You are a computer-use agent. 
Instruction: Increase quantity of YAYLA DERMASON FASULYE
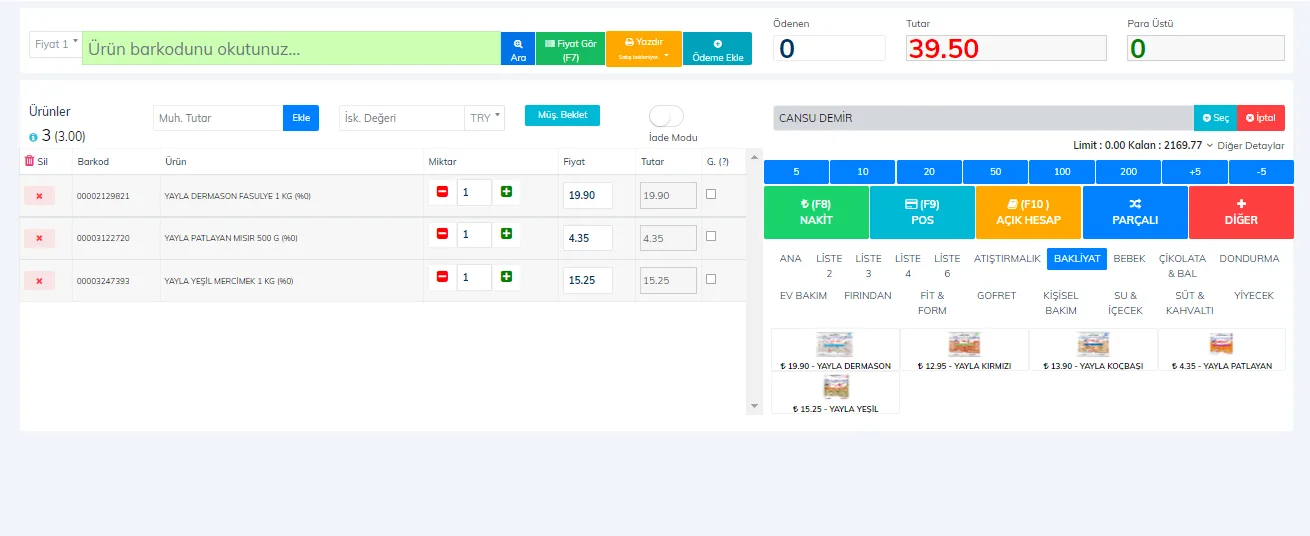tap(506, 191)
